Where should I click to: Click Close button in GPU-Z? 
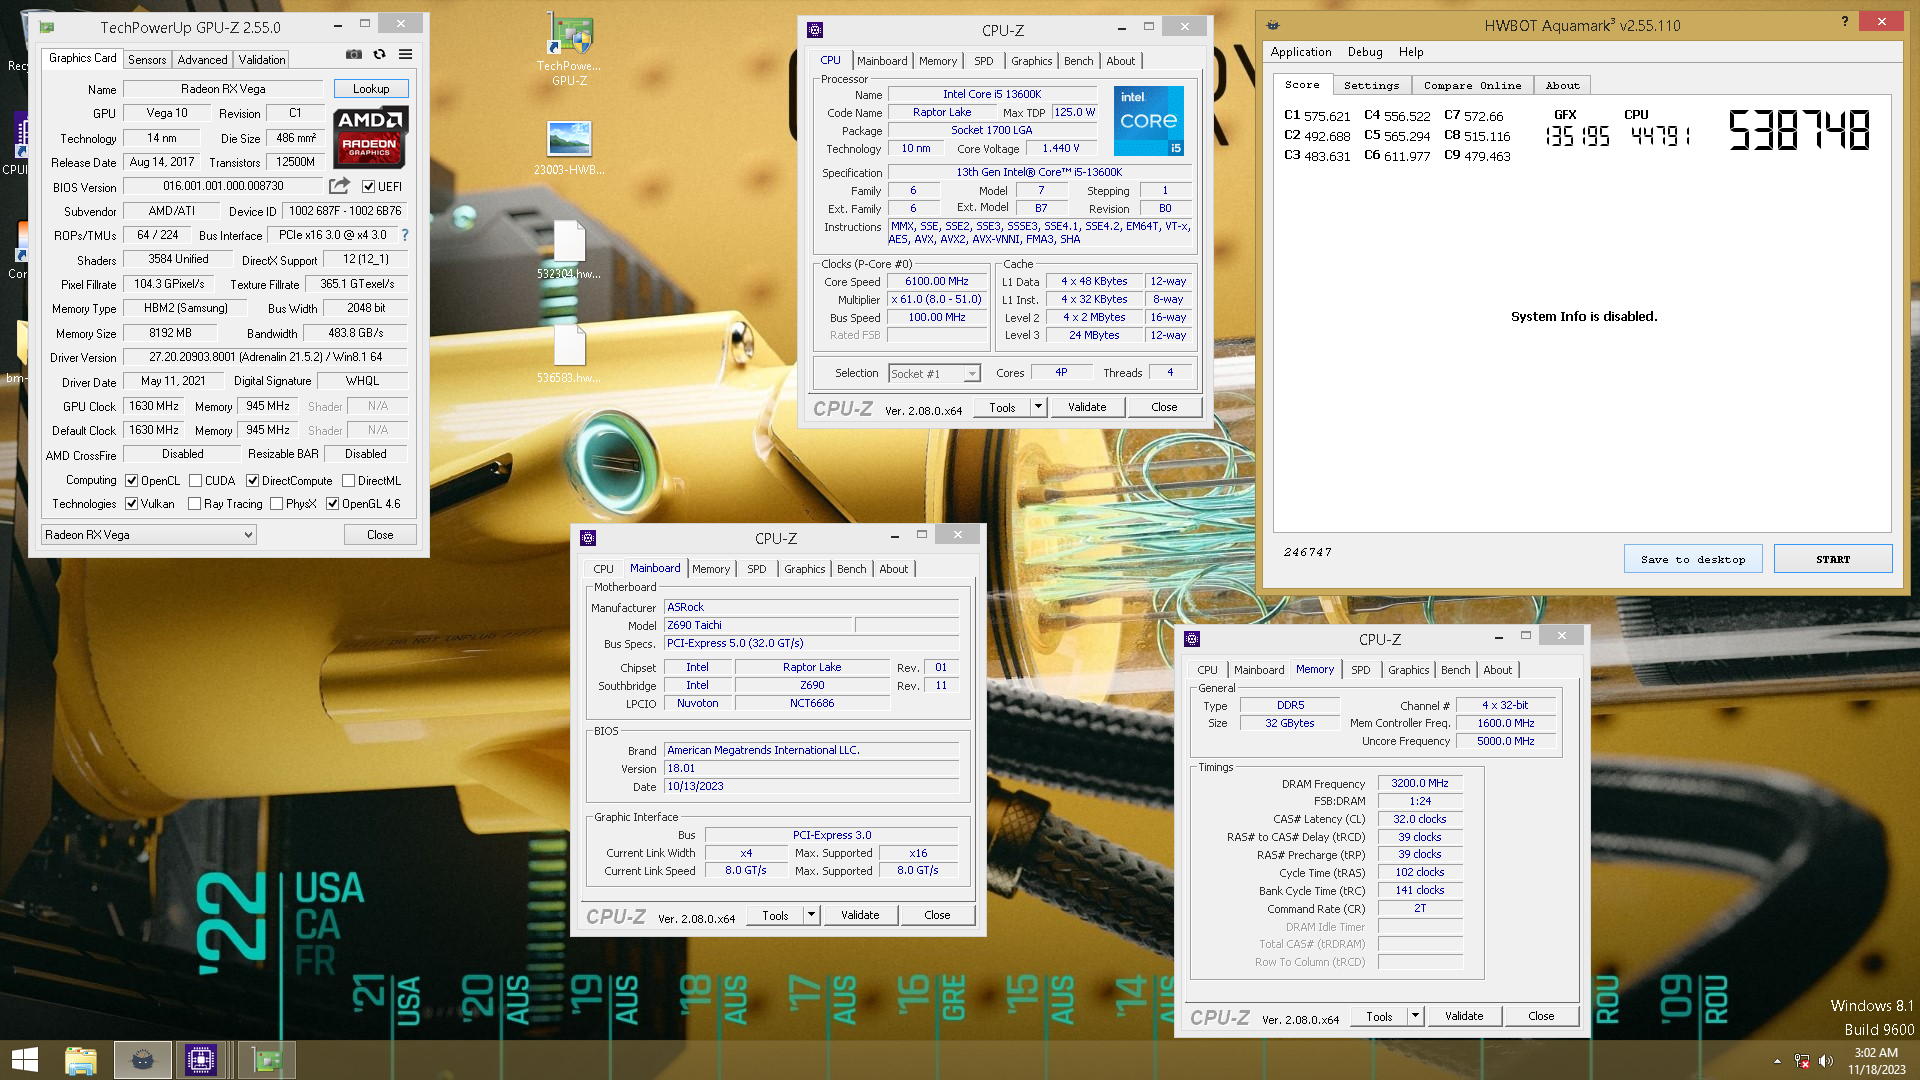(x=380, y=535)
